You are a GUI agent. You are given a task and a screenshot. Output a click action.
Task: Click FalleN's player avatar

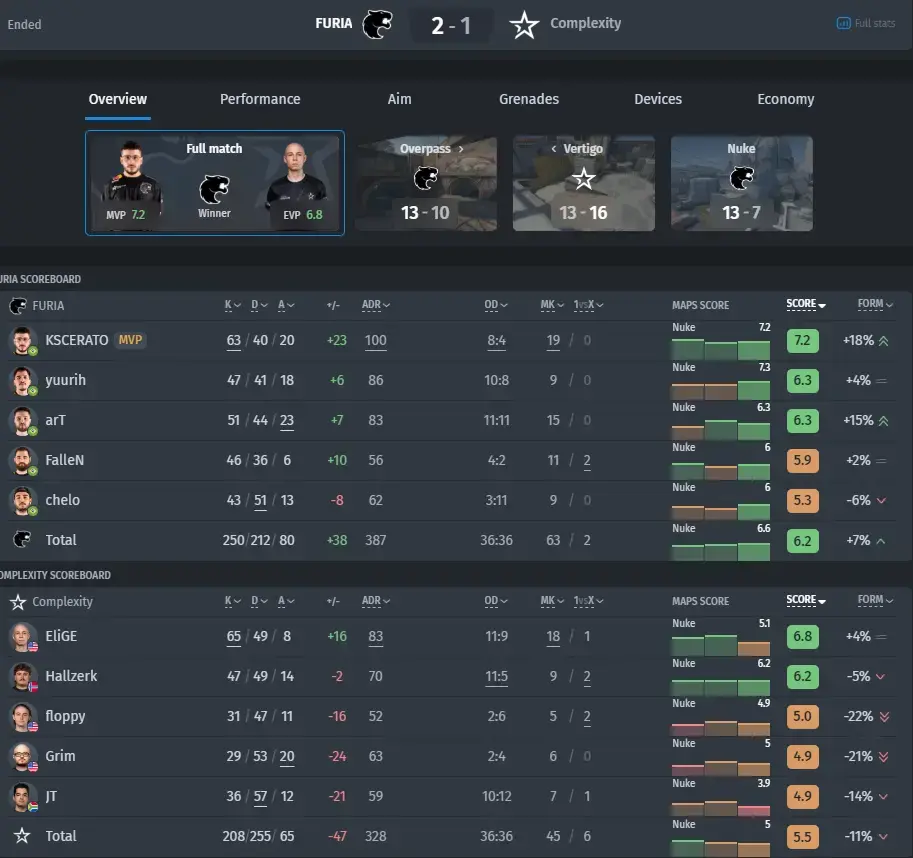point(22,460)
